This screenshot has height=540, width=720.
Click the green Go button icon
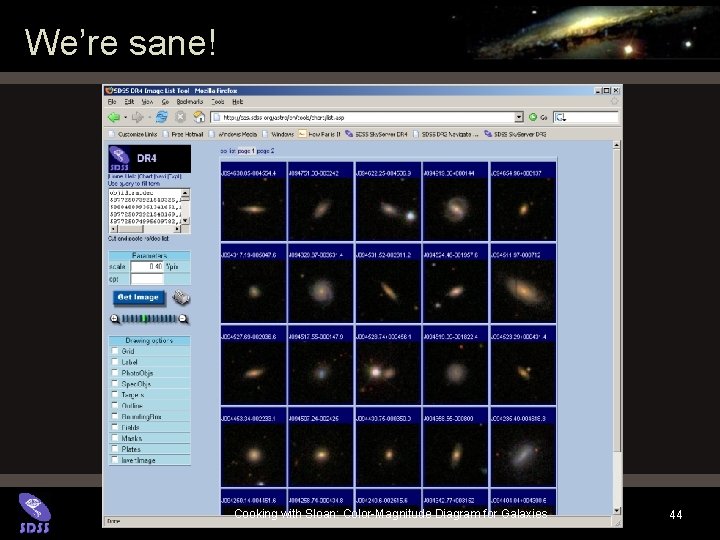point(533,117)
